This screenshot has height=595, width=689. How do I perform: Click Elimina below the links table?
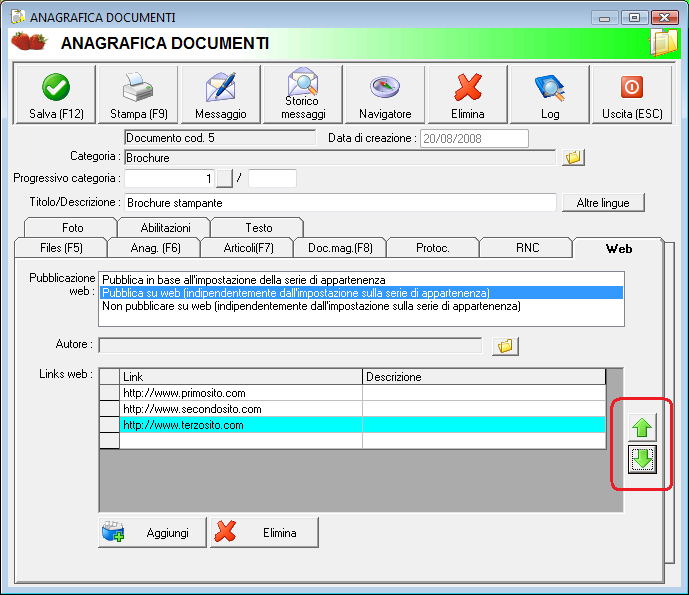tap(265, 533)
